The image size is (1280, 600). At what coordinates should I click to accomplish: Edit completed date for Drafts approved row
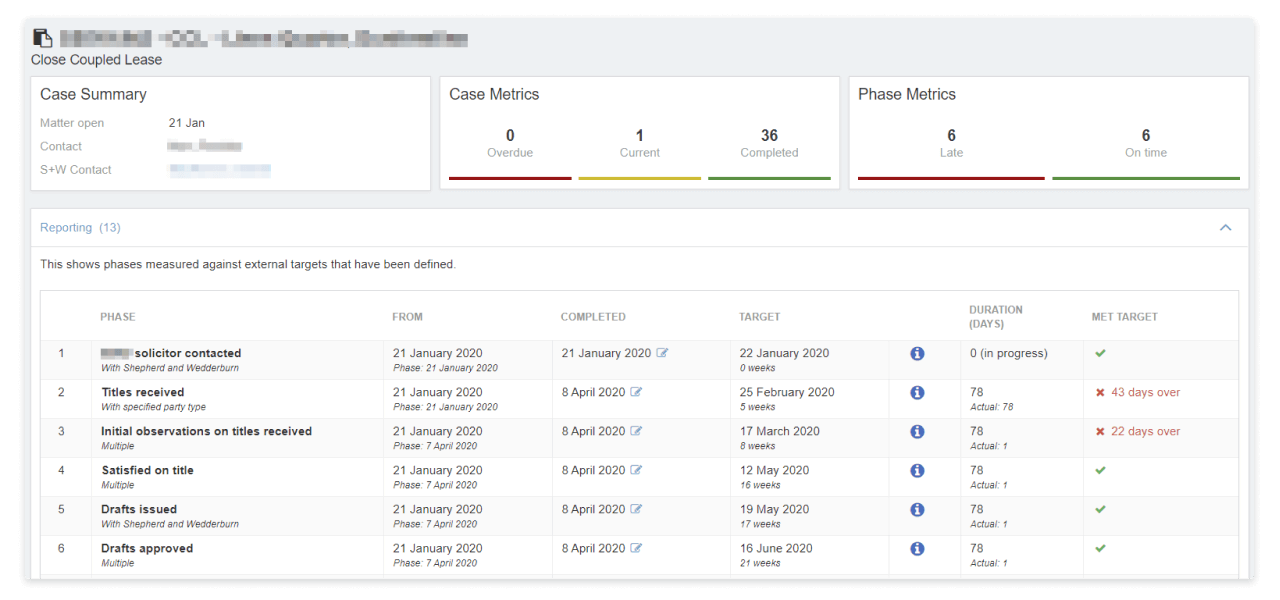[636, 549]
